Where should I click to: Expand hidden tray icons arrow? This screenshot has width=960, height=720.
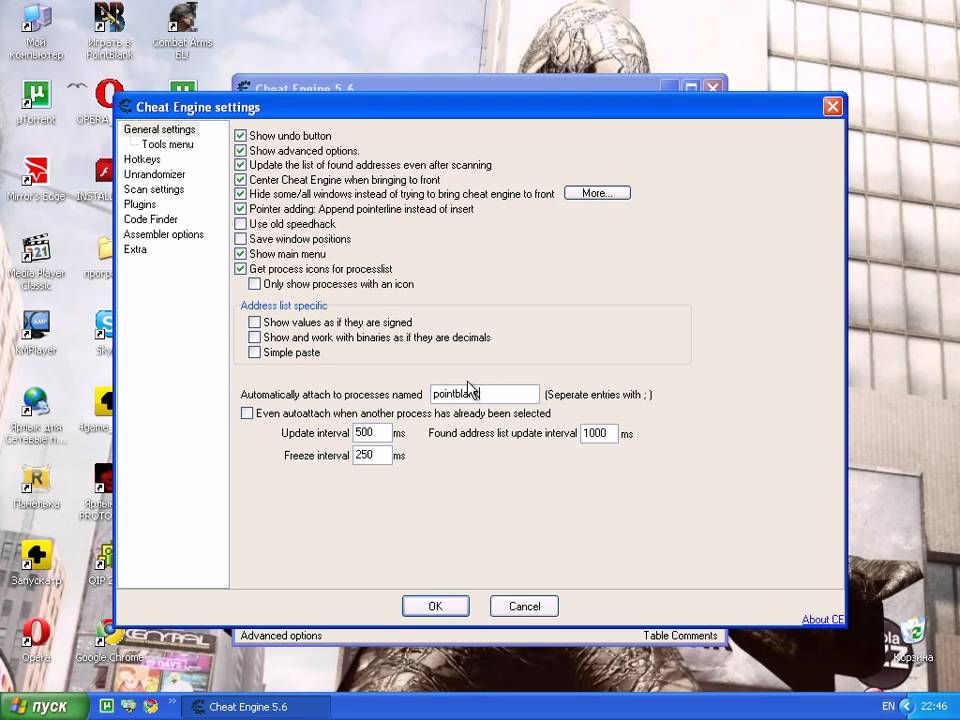(x=907, y=707)
